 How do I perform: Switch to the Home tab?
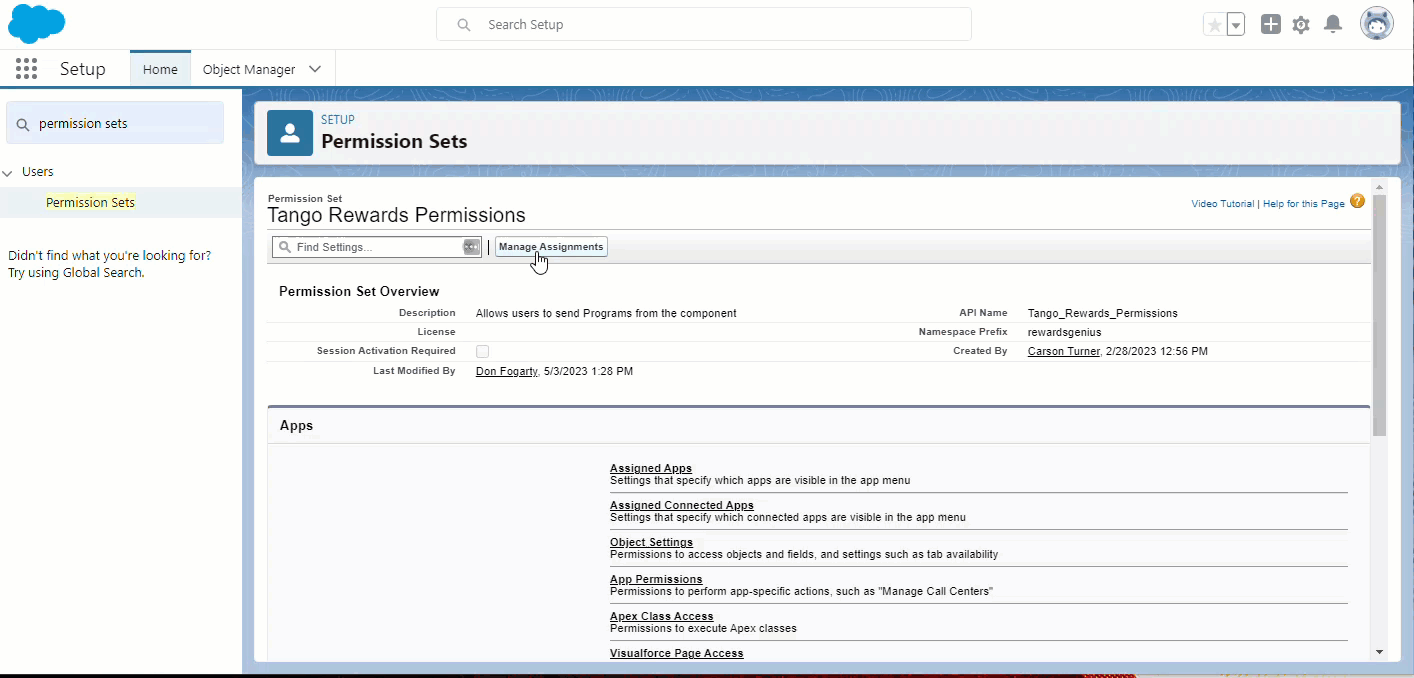click(x=159, y=69)
